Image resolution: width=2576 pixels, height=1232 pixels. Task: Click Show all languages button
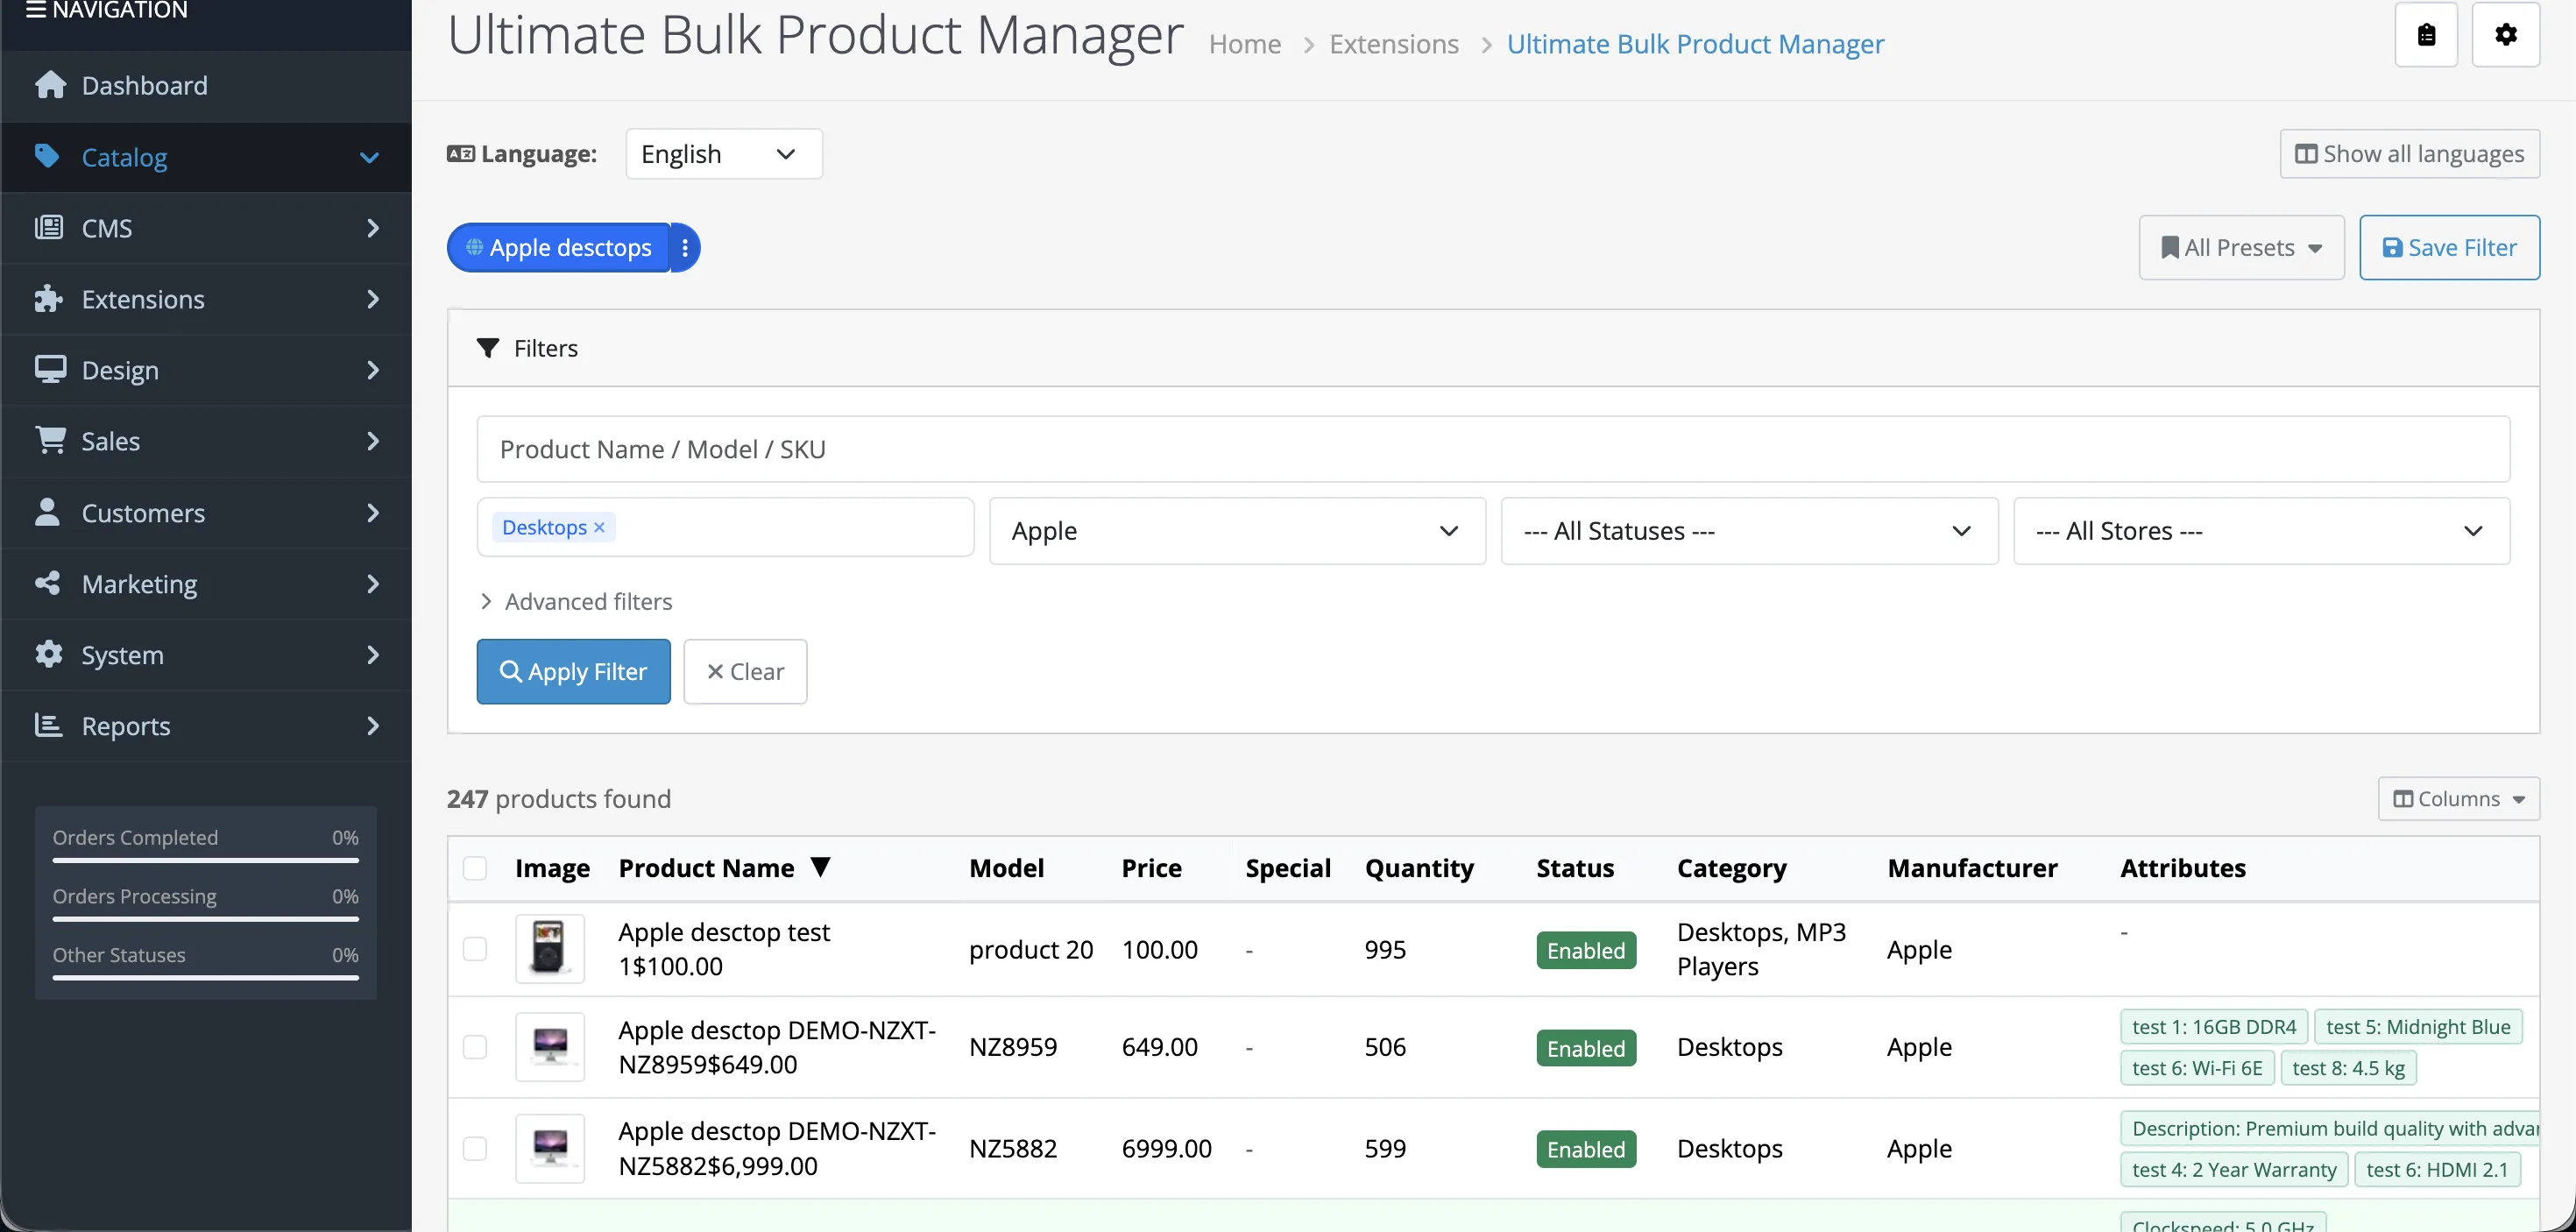[x=2409, y=153]
